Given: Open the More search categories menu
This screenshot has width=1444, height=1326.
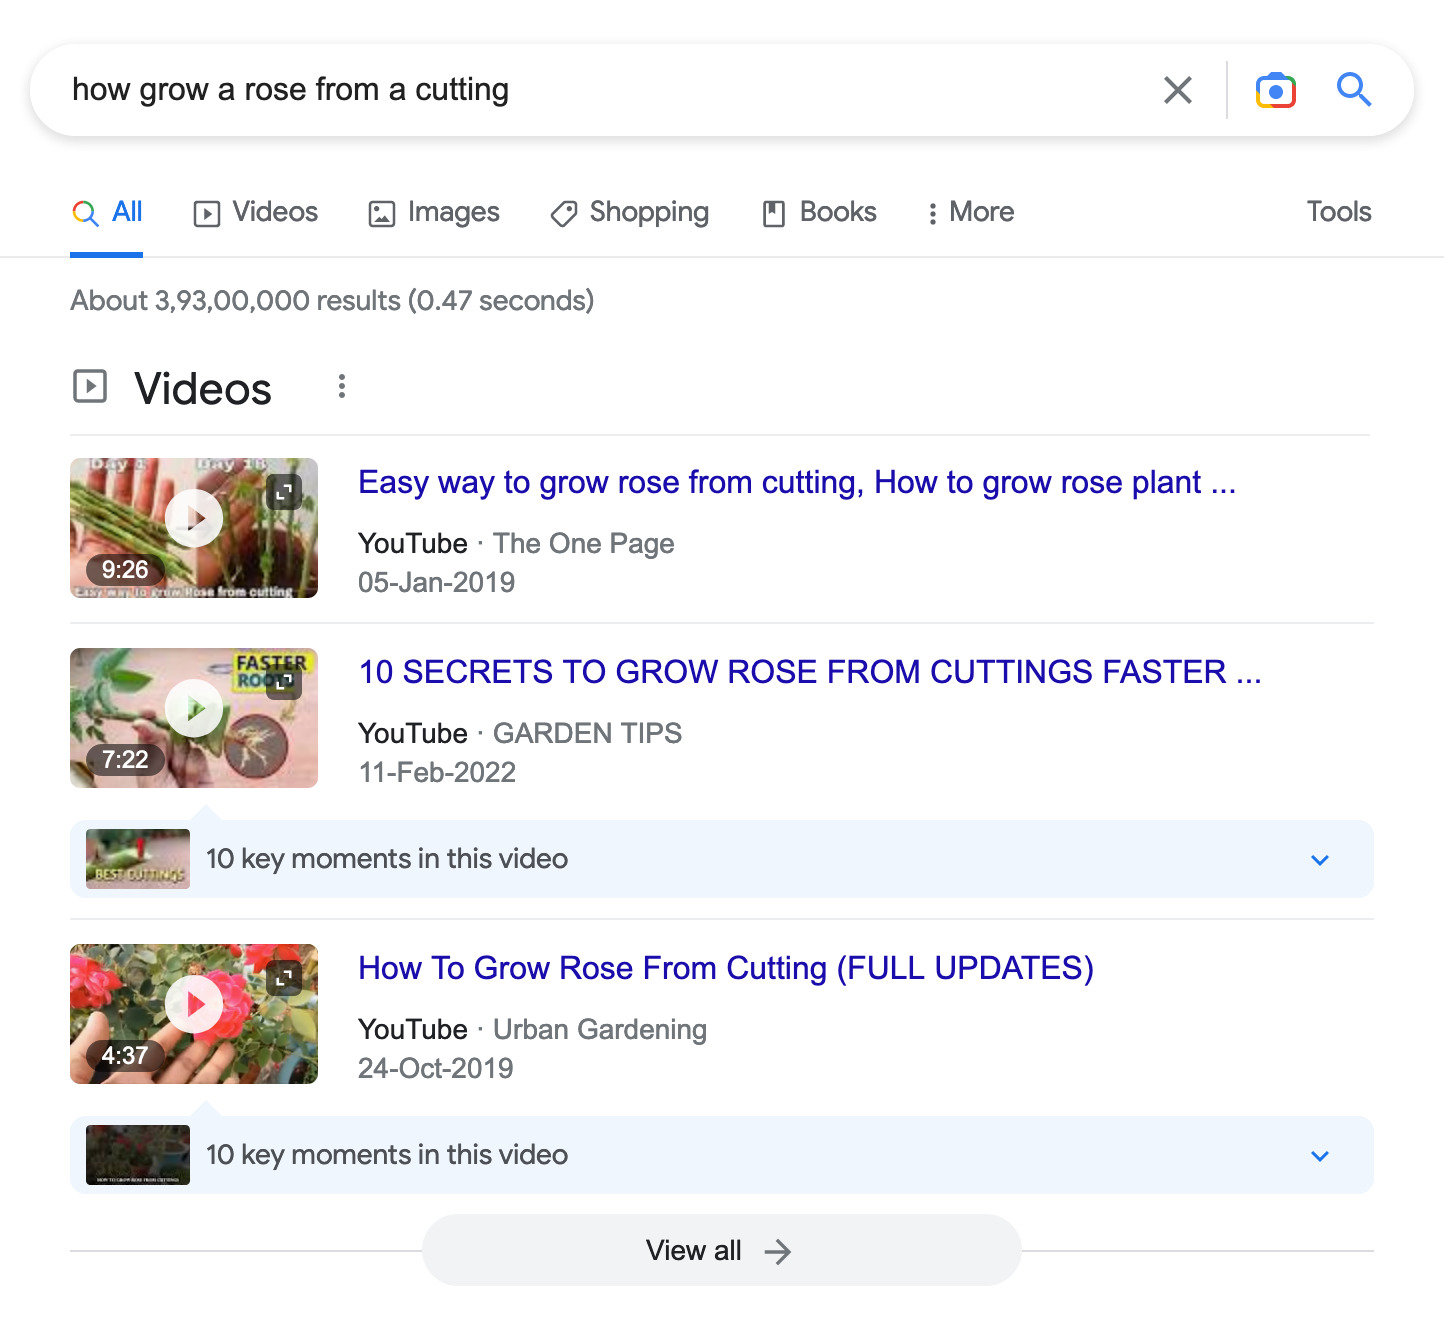Looking at the screenshot, I should [967, 212].
